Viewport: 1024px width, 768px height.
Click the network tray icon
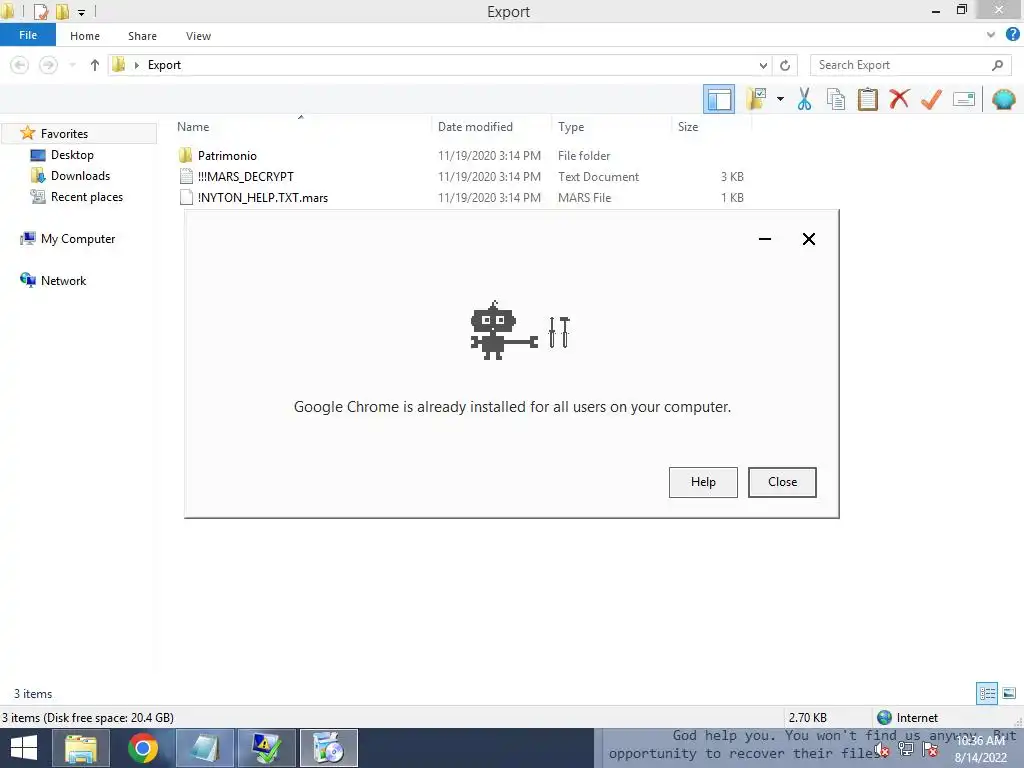coord(906,750)
